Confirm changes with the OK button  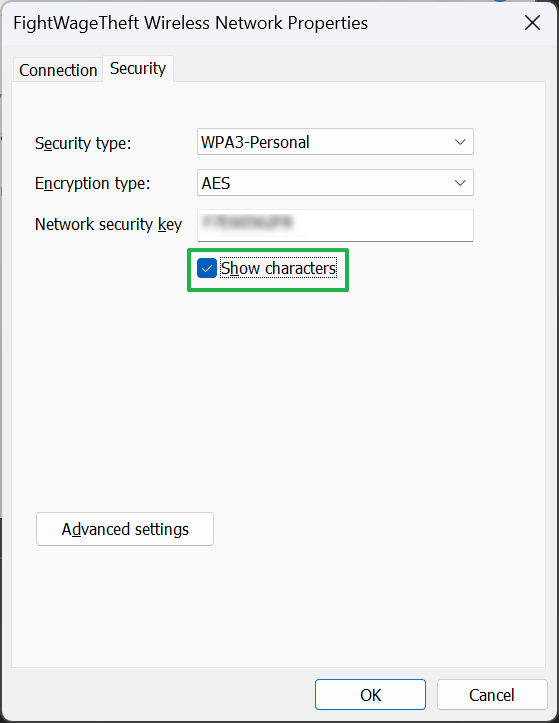point(370,694)
